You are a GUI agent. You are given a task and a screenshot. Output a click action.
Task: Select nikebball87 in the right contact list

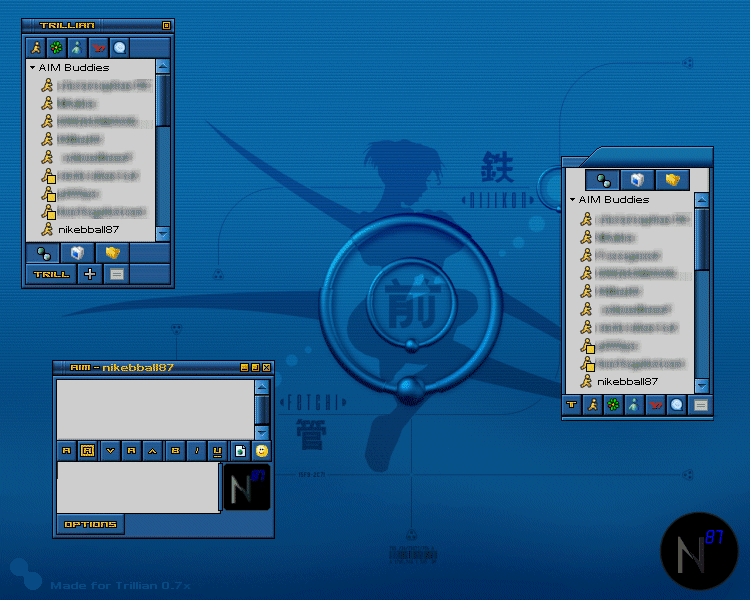[x=627, y=381]
